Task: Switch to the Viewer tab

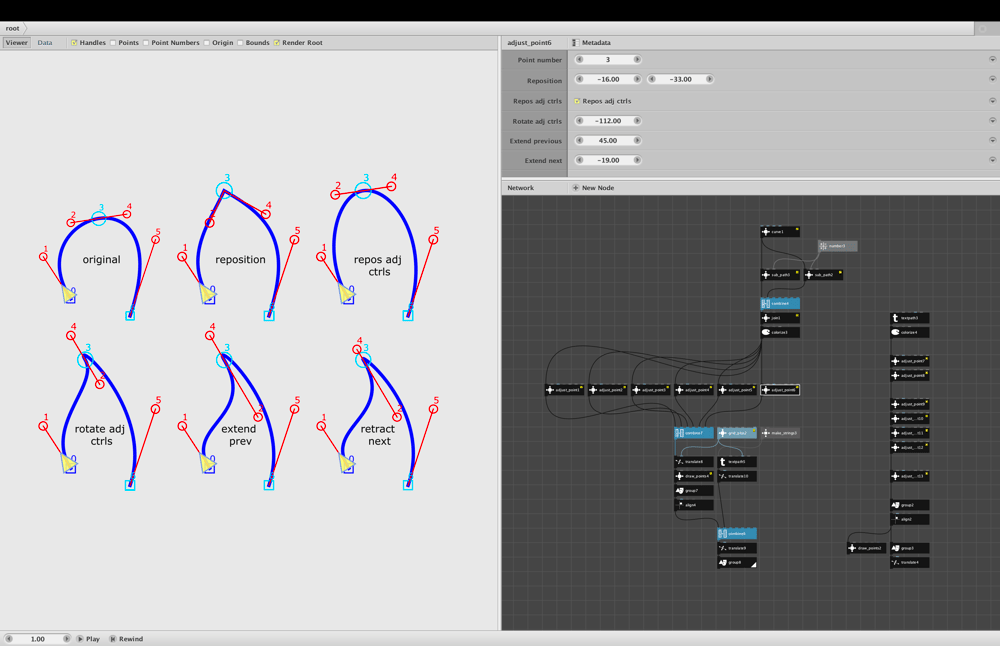Action: (x=17, y=43)
